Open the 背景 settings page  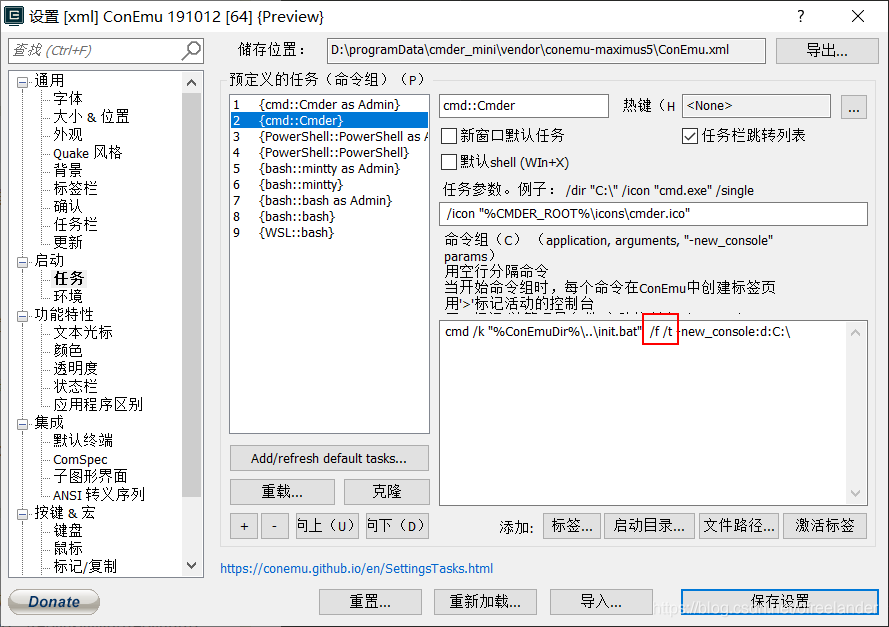68,171
